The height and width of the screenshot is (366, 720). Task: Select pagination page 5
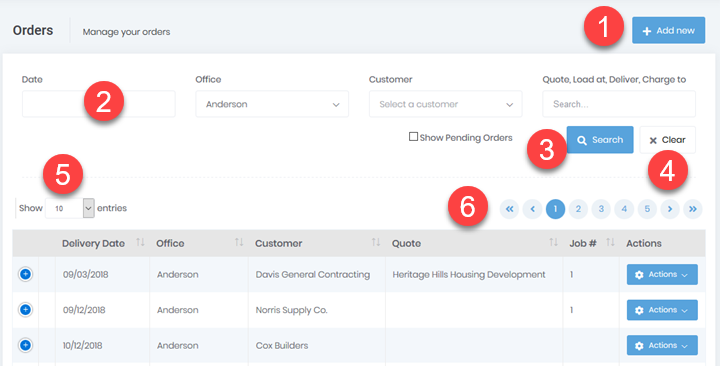pos(647,209)
